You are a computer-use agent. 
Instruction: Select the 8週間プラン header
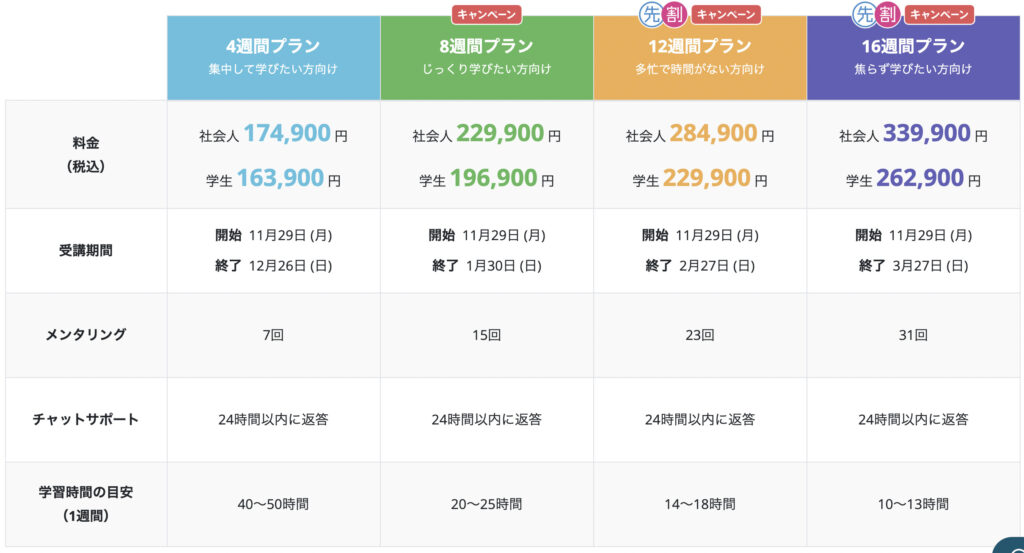click(487, 57)
